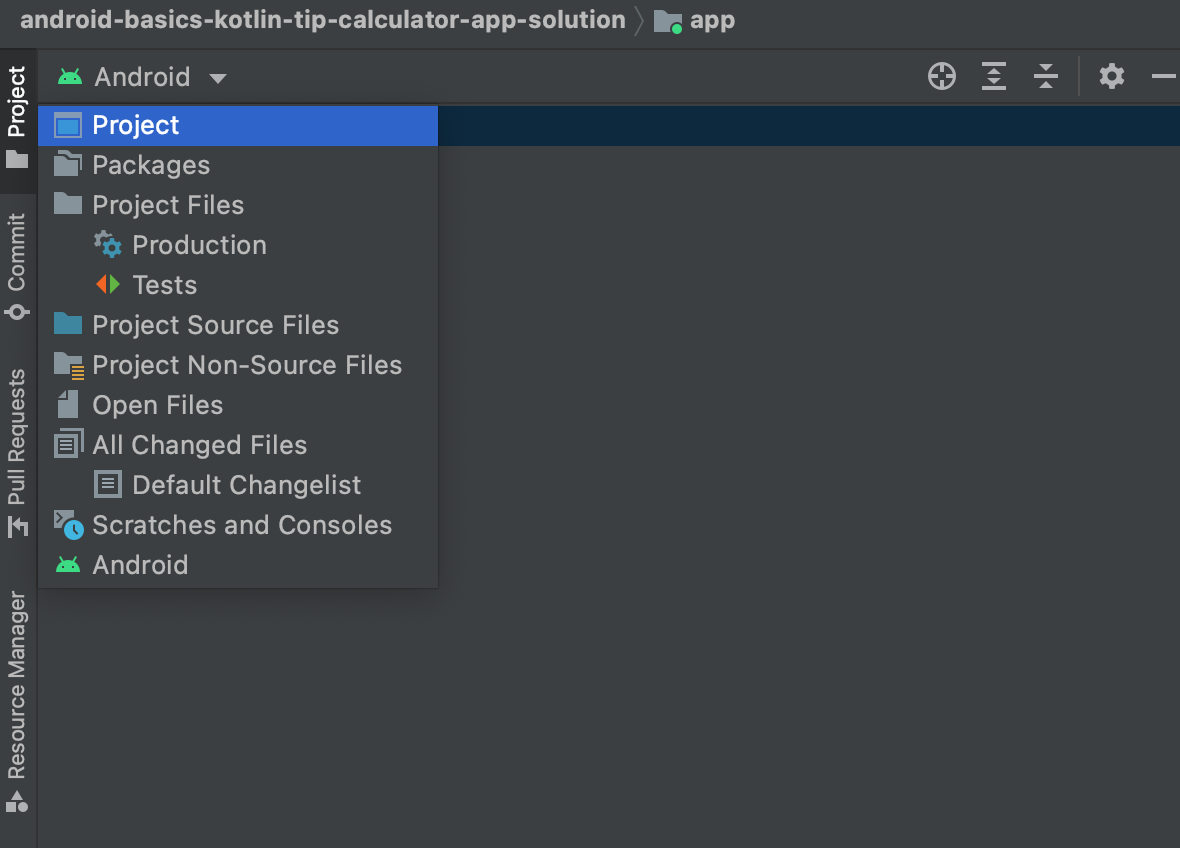Click the Packages folder icon
The image size is (1180, 848).
click(68, 163)
